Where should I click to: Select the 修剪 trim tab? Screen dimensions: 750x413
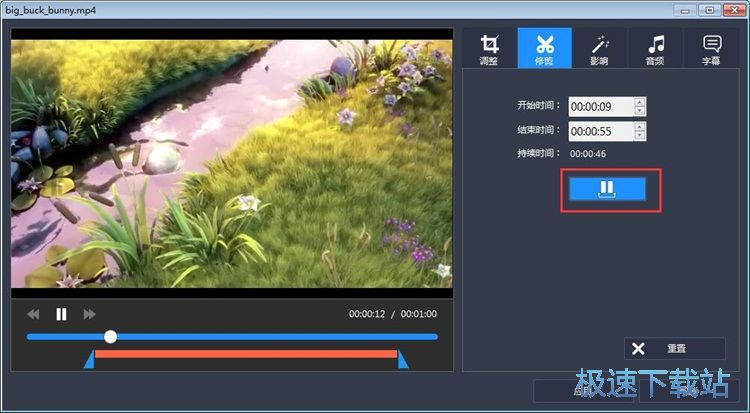(x=544, y=48)
